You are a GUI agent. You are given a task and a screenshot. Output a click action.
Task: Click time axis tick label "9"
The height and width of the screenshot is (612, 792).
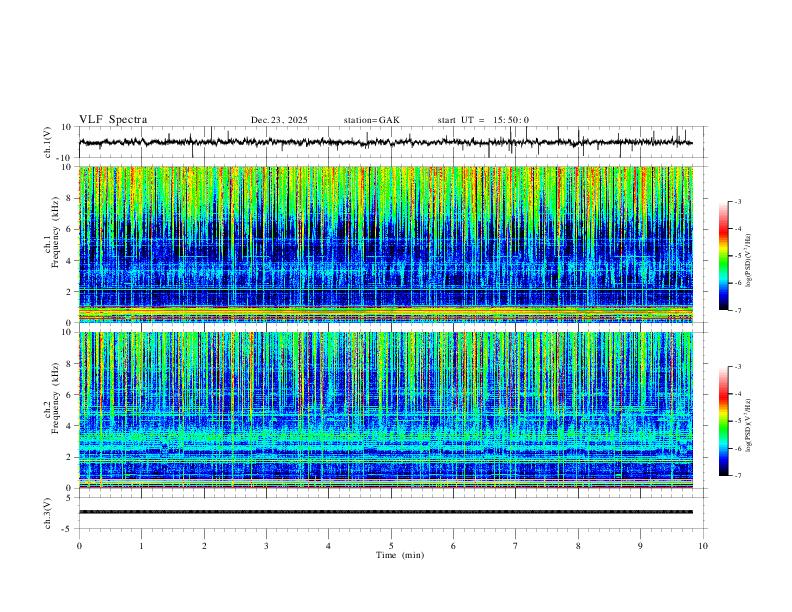tap(640, 546)
